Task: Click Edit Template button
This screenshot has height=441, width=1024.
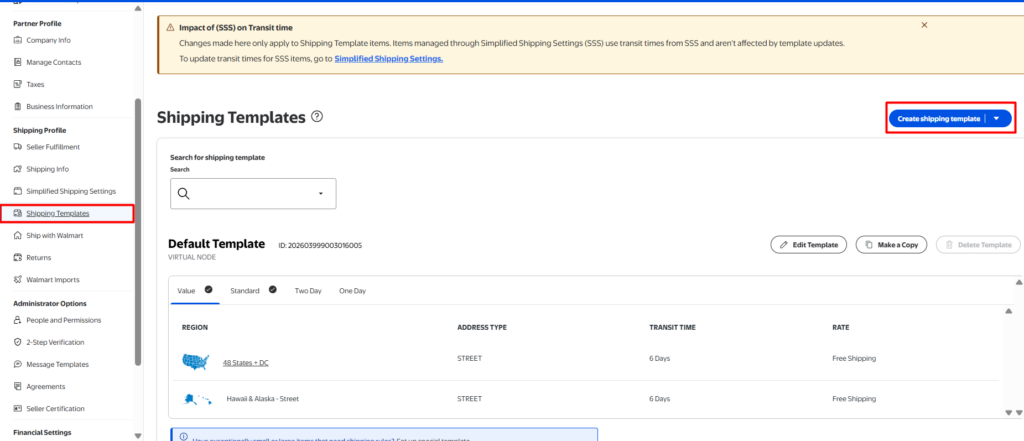Action: 808,245
